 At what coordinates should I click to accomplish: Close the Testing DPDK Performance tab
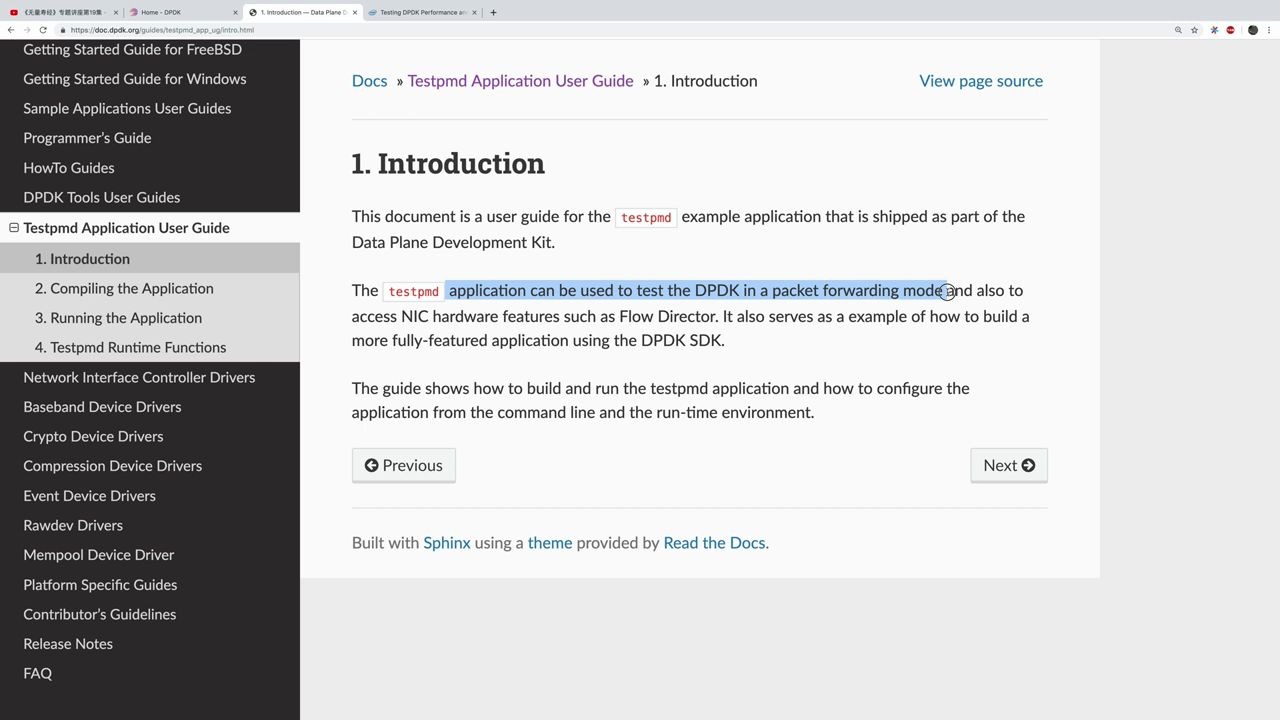point(475,12)
